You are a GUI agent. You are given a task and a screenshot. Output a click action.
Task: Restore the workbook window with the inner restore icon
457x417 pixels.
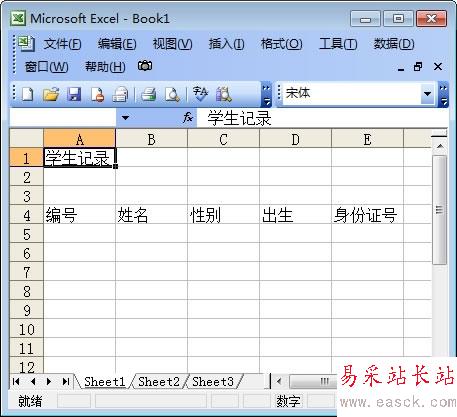click(x=418, y=67)
